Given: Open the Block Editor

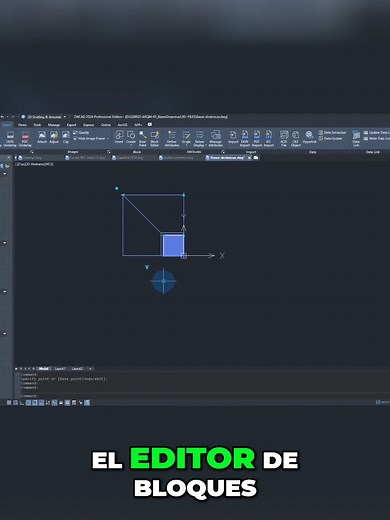Looking at the screenshot, I should [x=155, y=139].
